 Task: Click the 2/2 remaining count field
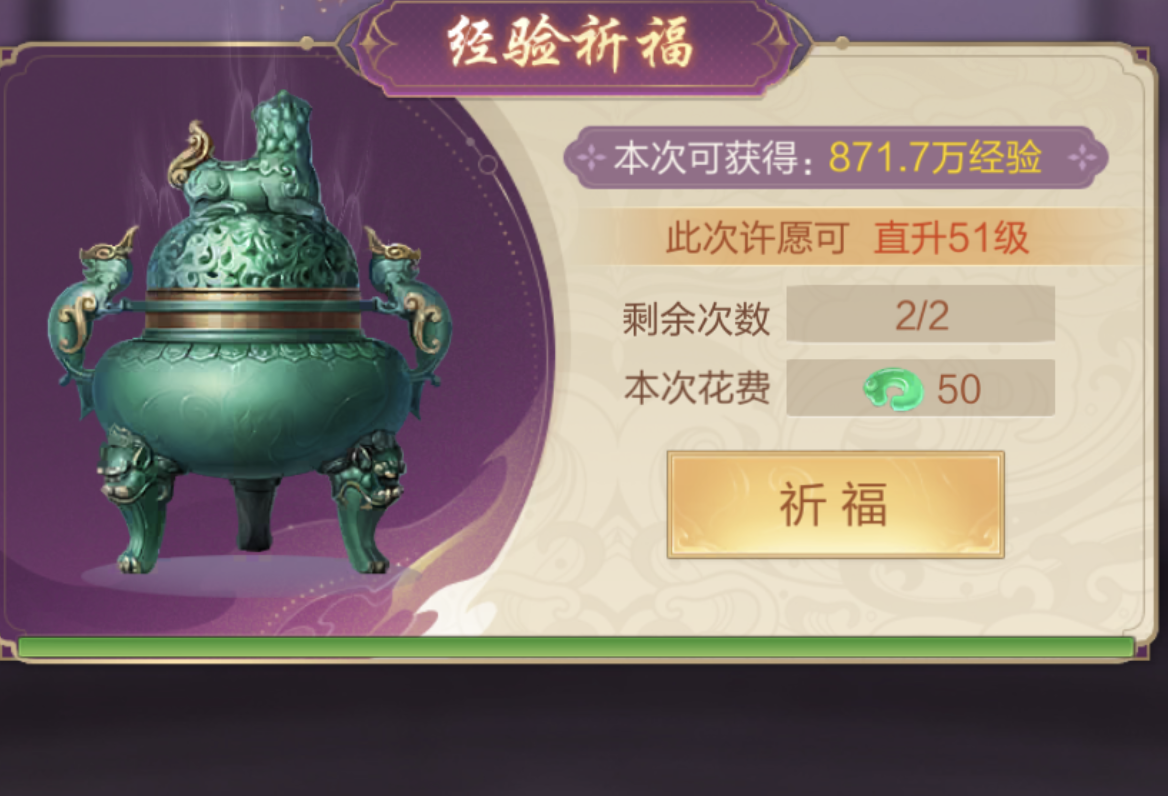[921, 315]
